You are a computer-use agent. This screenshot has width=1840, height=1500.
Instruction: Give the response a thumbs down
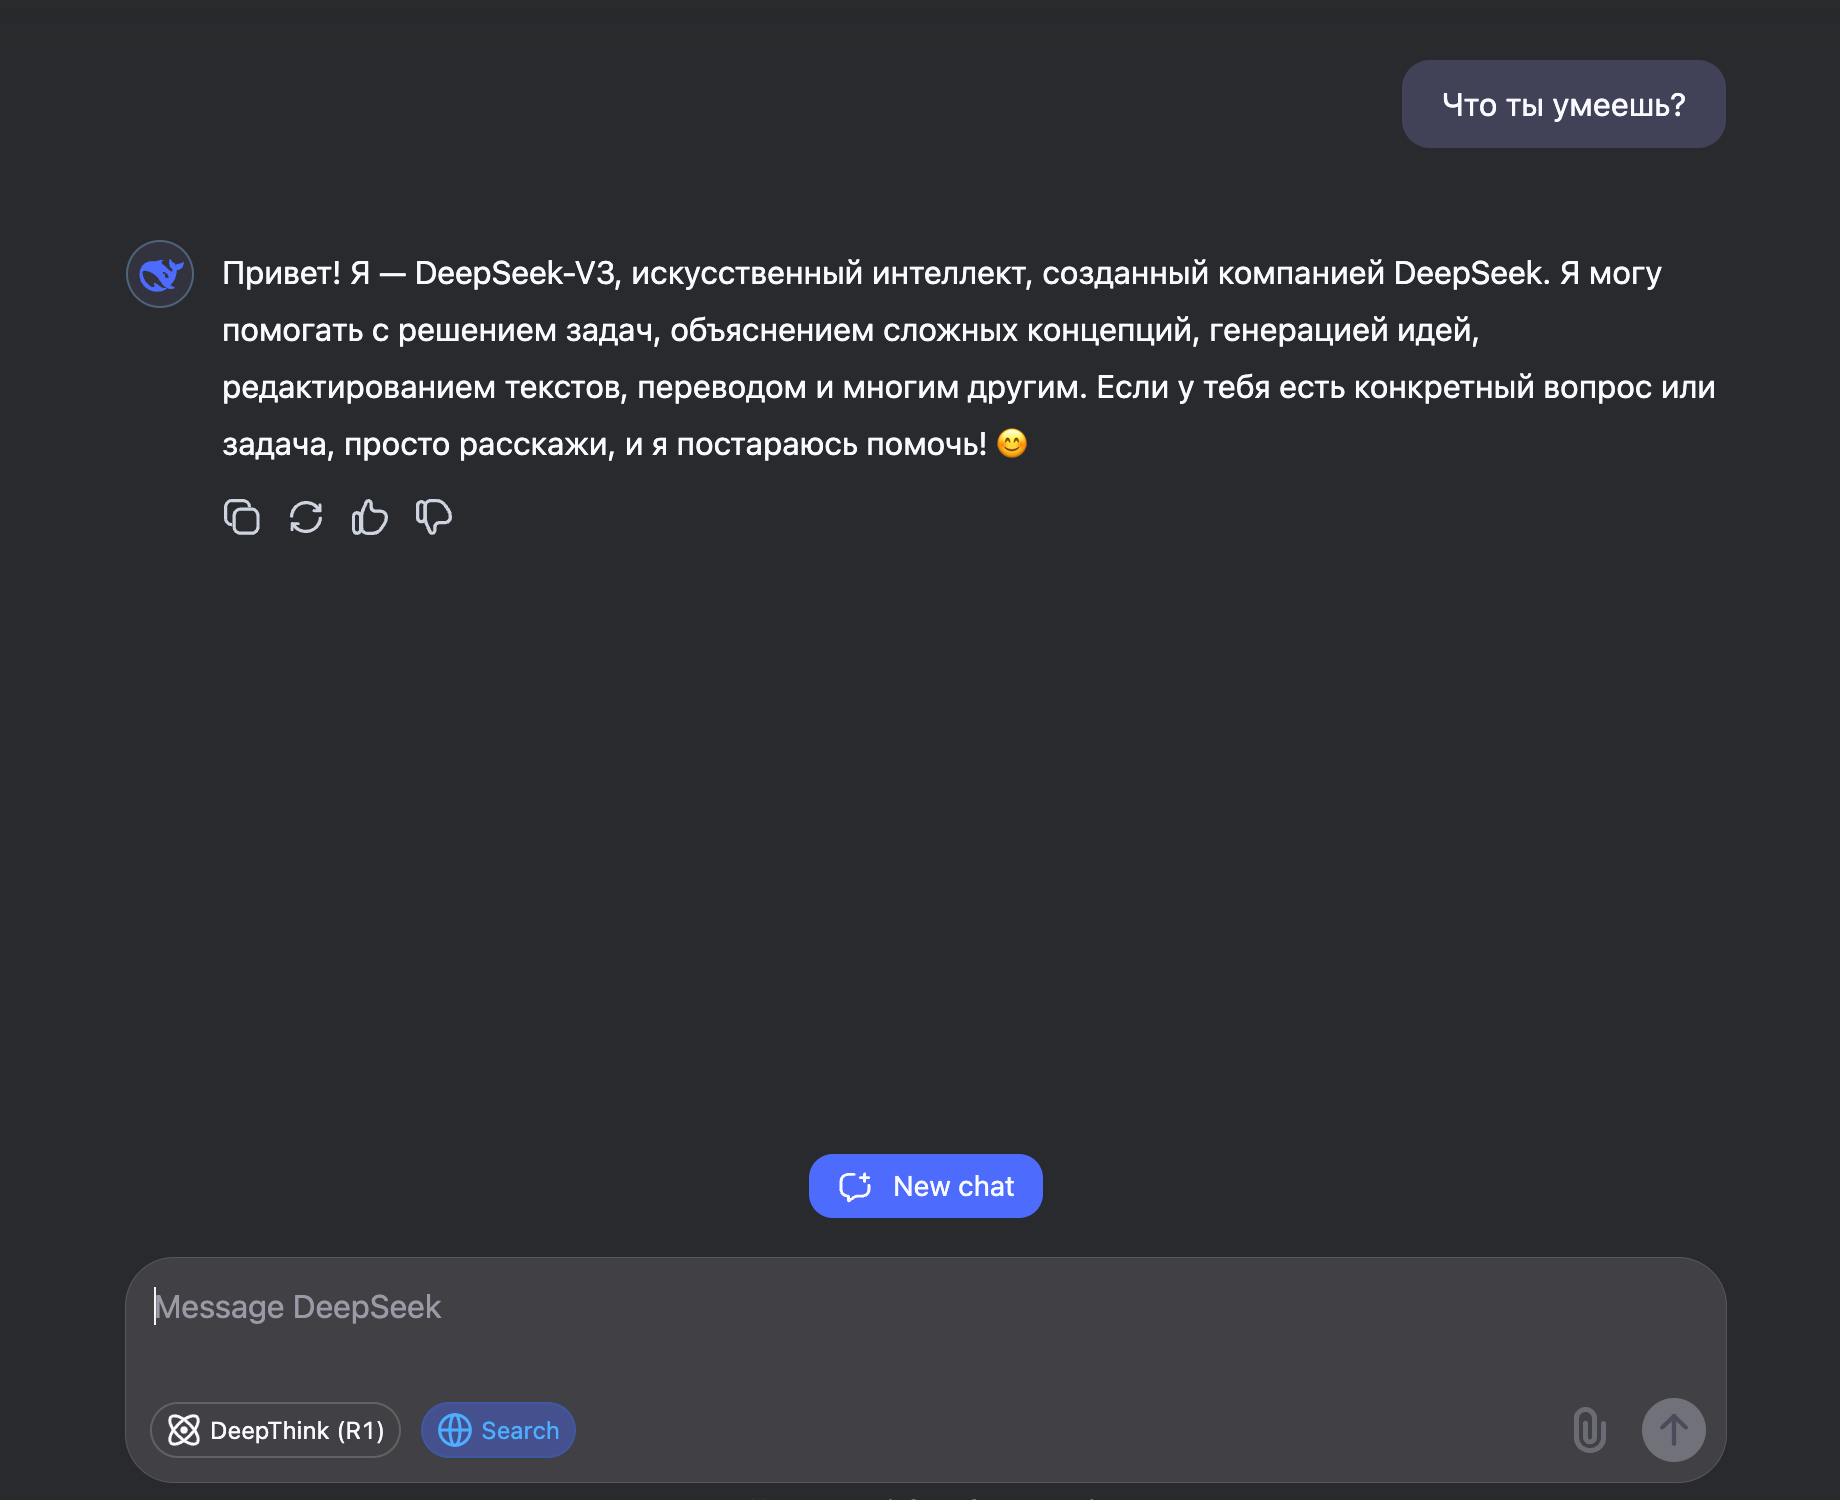(x=434, y=517)
